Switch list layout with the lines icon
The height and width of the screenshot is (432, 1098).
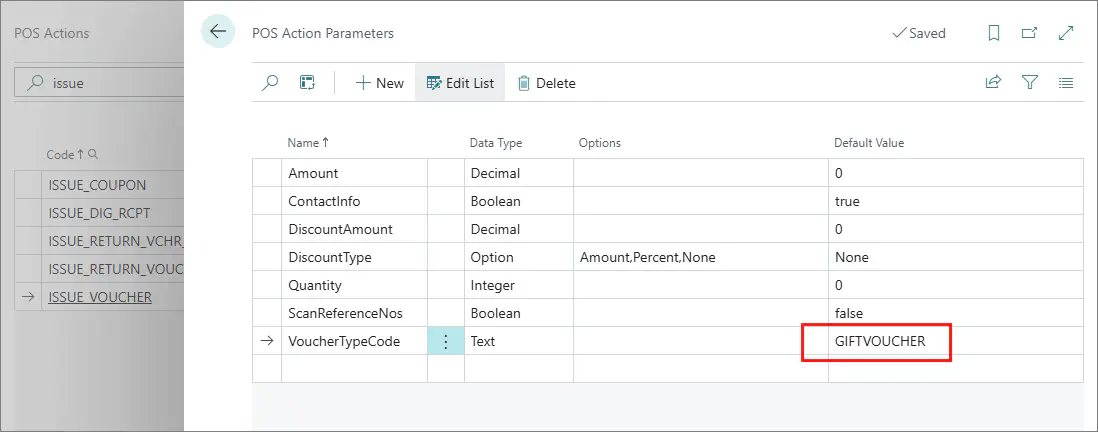tap(1066, 83)
